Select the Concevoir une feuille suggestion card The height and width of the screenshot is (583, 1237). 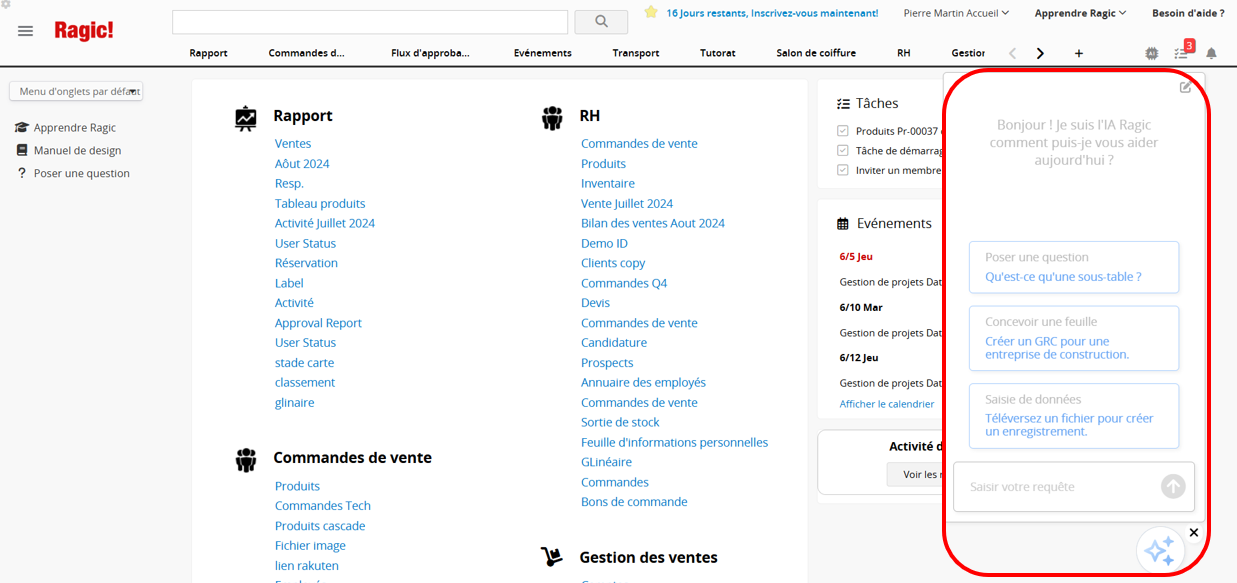[1074, 338]
